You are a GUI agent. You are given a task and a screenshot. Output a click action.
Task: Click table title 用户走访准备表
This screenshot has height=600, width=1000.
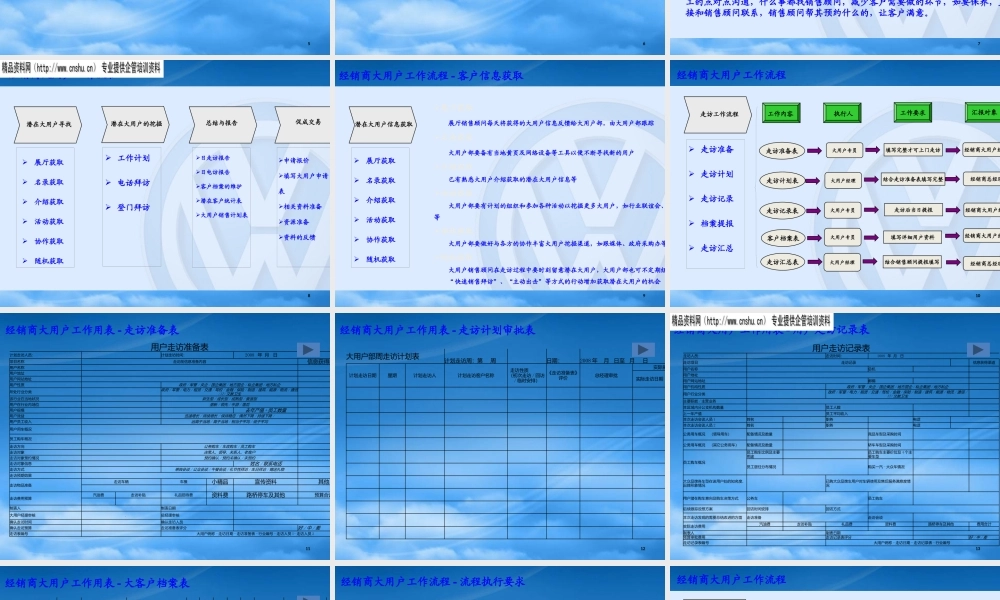click(x=179, y=347)
